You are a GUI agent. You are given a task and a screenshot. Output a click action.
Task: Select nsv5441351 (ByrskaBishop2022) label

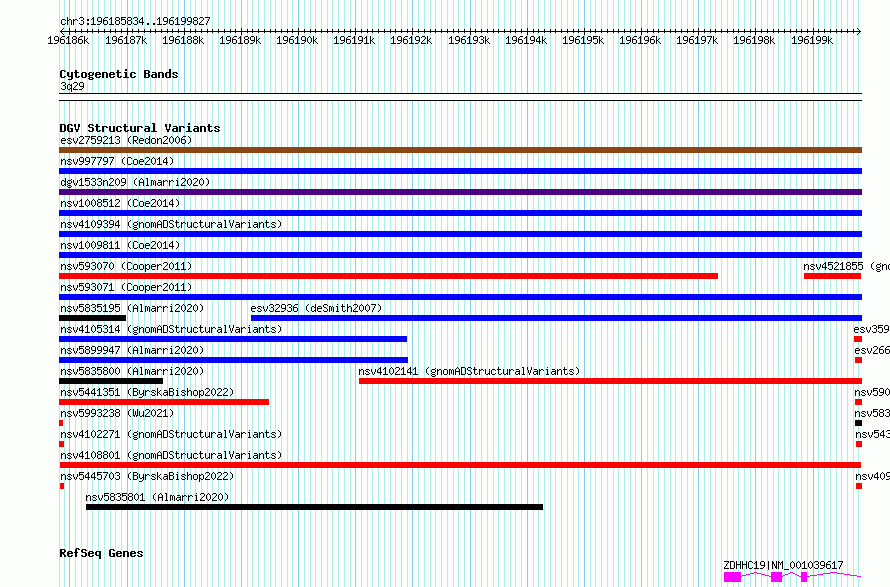pos(147,392)
